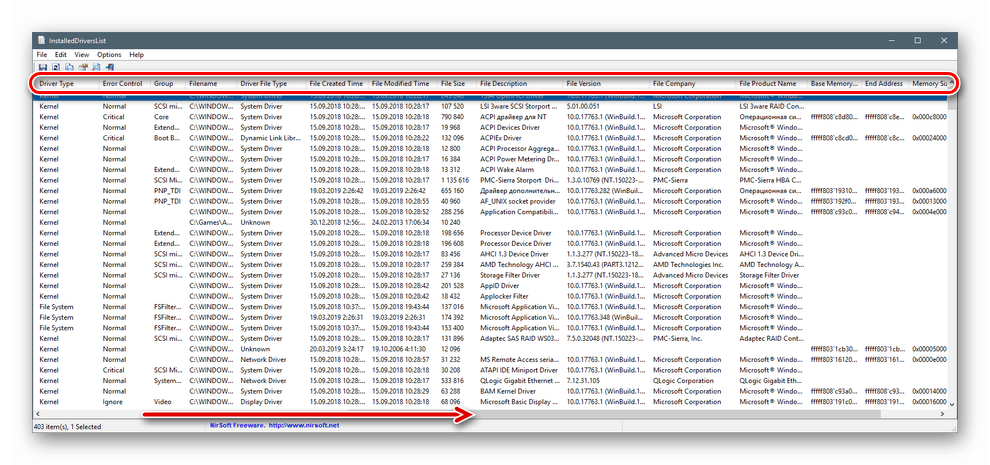Click the 0x000c8000 memory size cell
Viewport: 990px width, 465px height.
[x=929, y=117]
